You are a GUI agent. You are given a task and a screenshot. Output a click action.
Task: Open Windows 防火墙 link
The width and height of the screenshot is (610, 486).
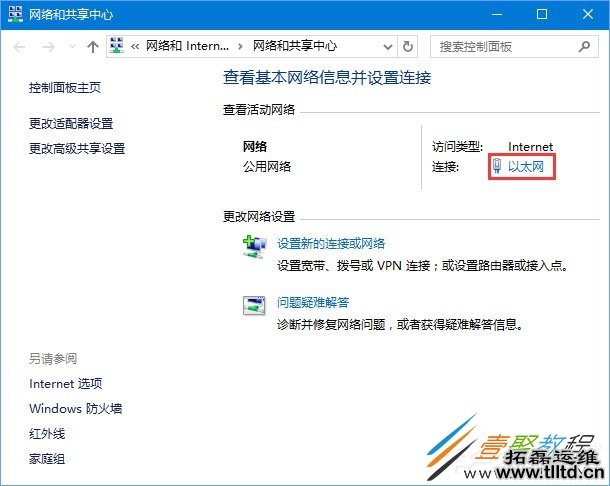click(x=75, y=409)
